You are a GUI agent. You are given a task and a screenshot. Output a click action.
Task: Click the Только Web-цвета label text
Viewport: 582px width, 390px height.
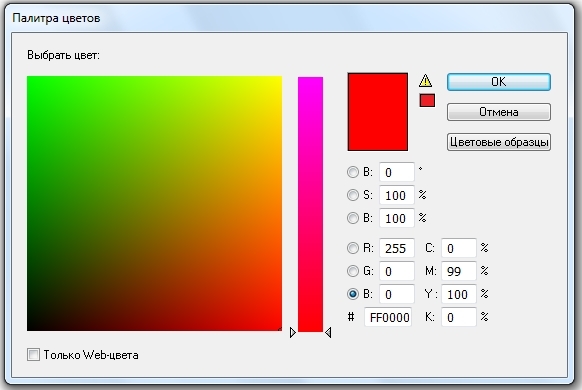(x=91, y=355)
